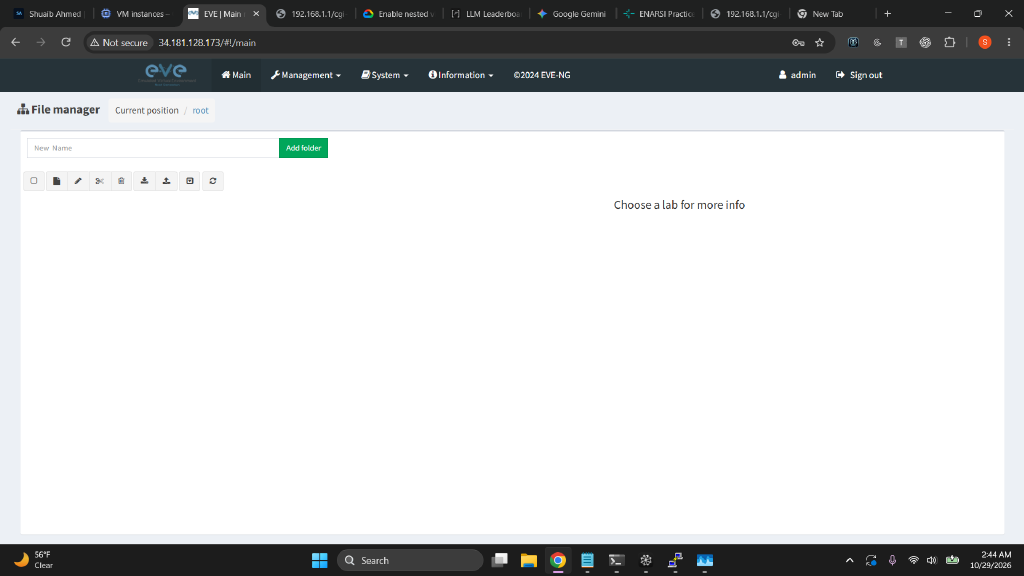Screen dimensions: 1024x576
Task: Click the browser back arrow
Action: 16,42
